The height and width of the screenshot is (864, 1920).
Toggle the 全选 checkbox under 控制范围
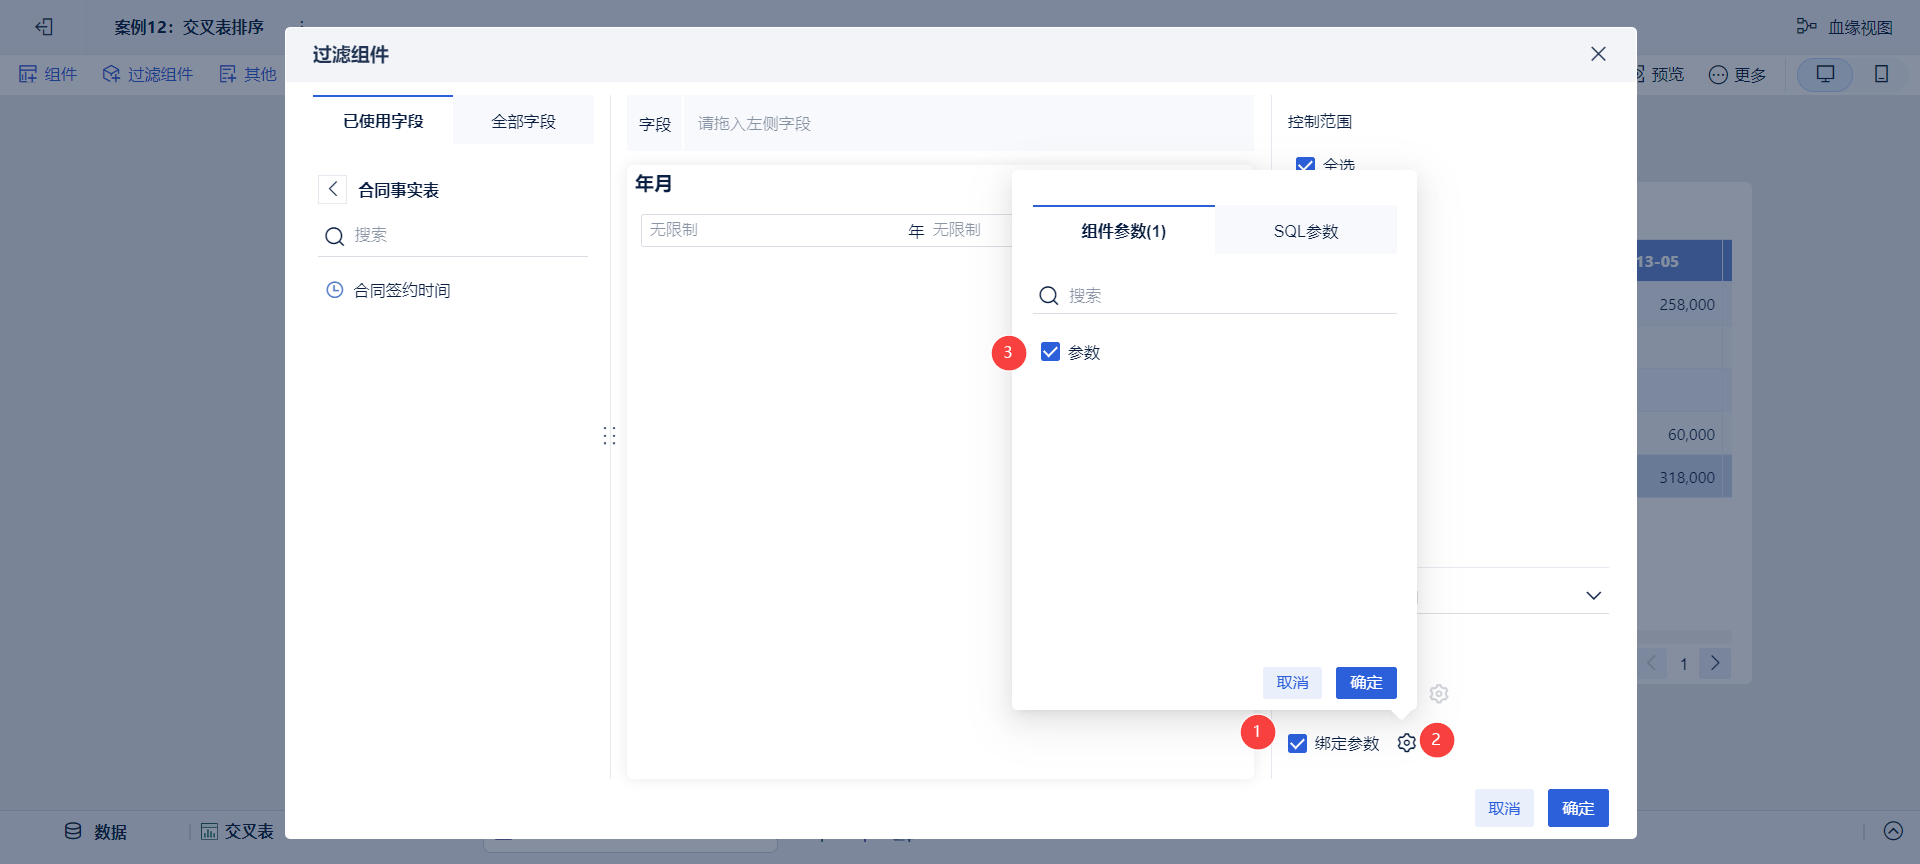1305,165
